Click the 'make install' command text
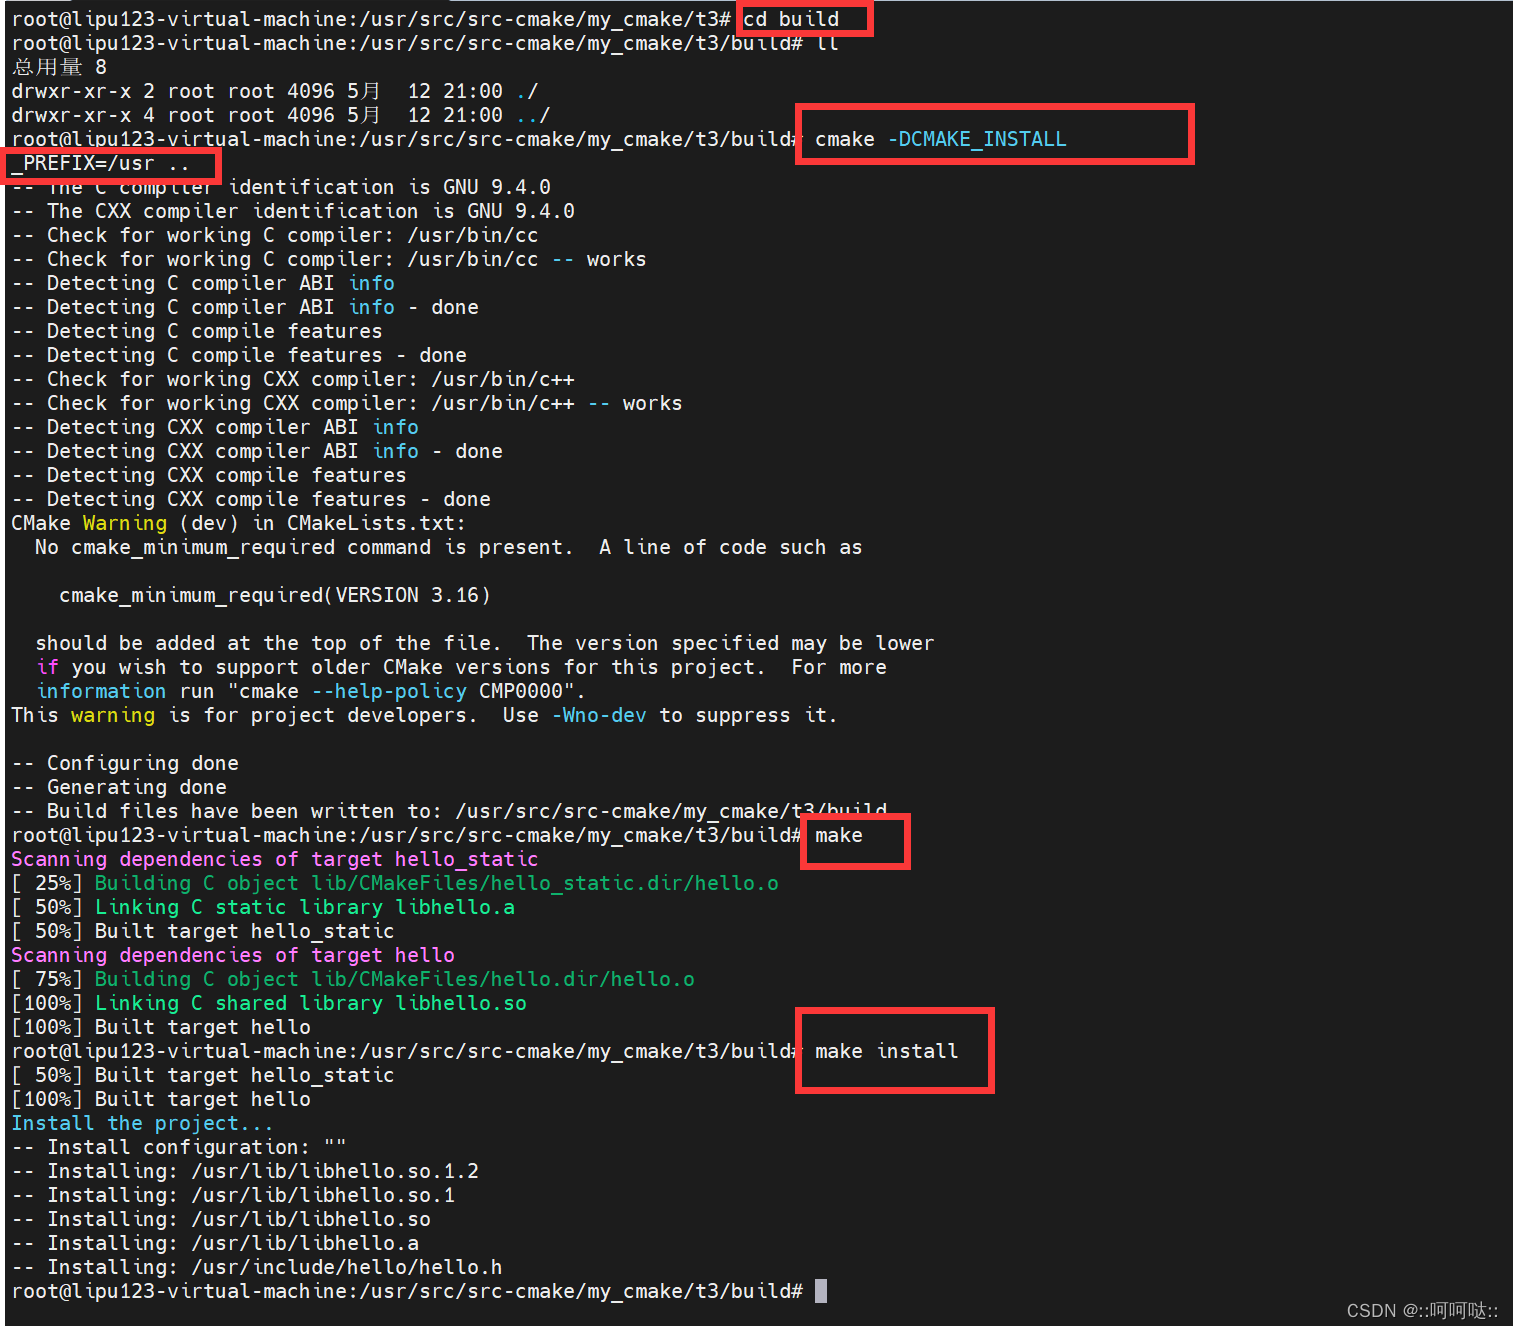Viewport: 1513px width, 1330px height. point(887,1051)
